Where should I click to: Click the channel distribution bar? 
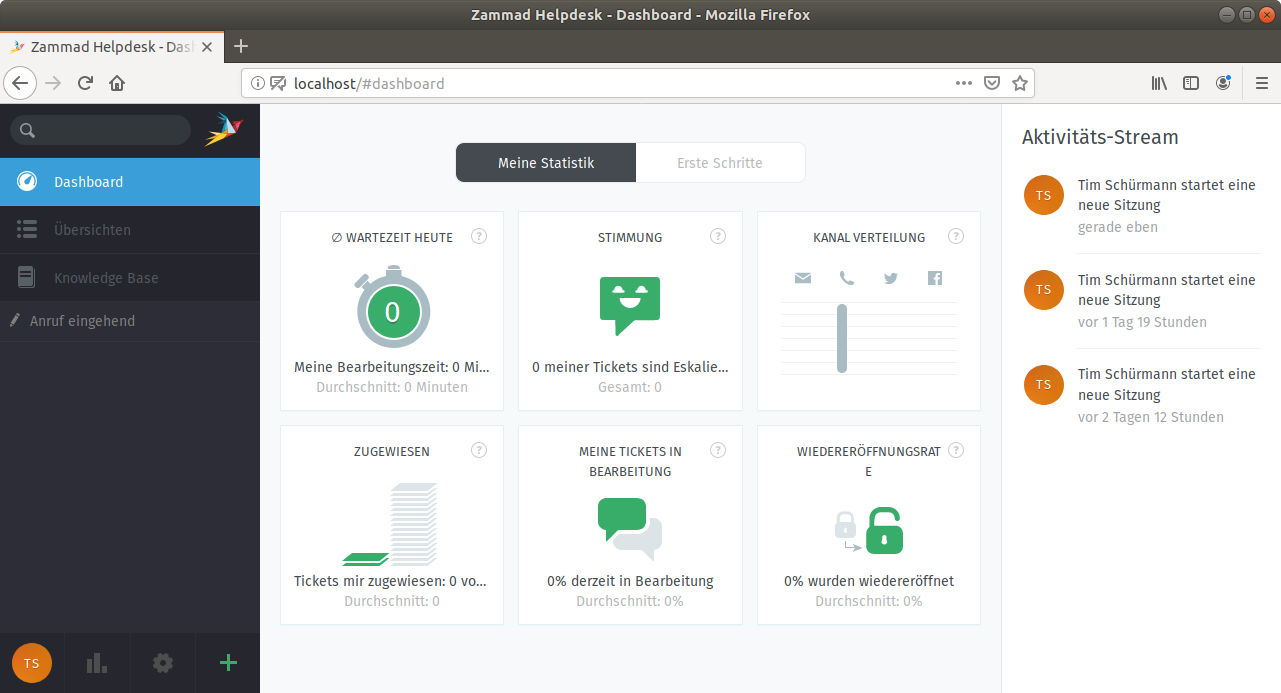842,339
